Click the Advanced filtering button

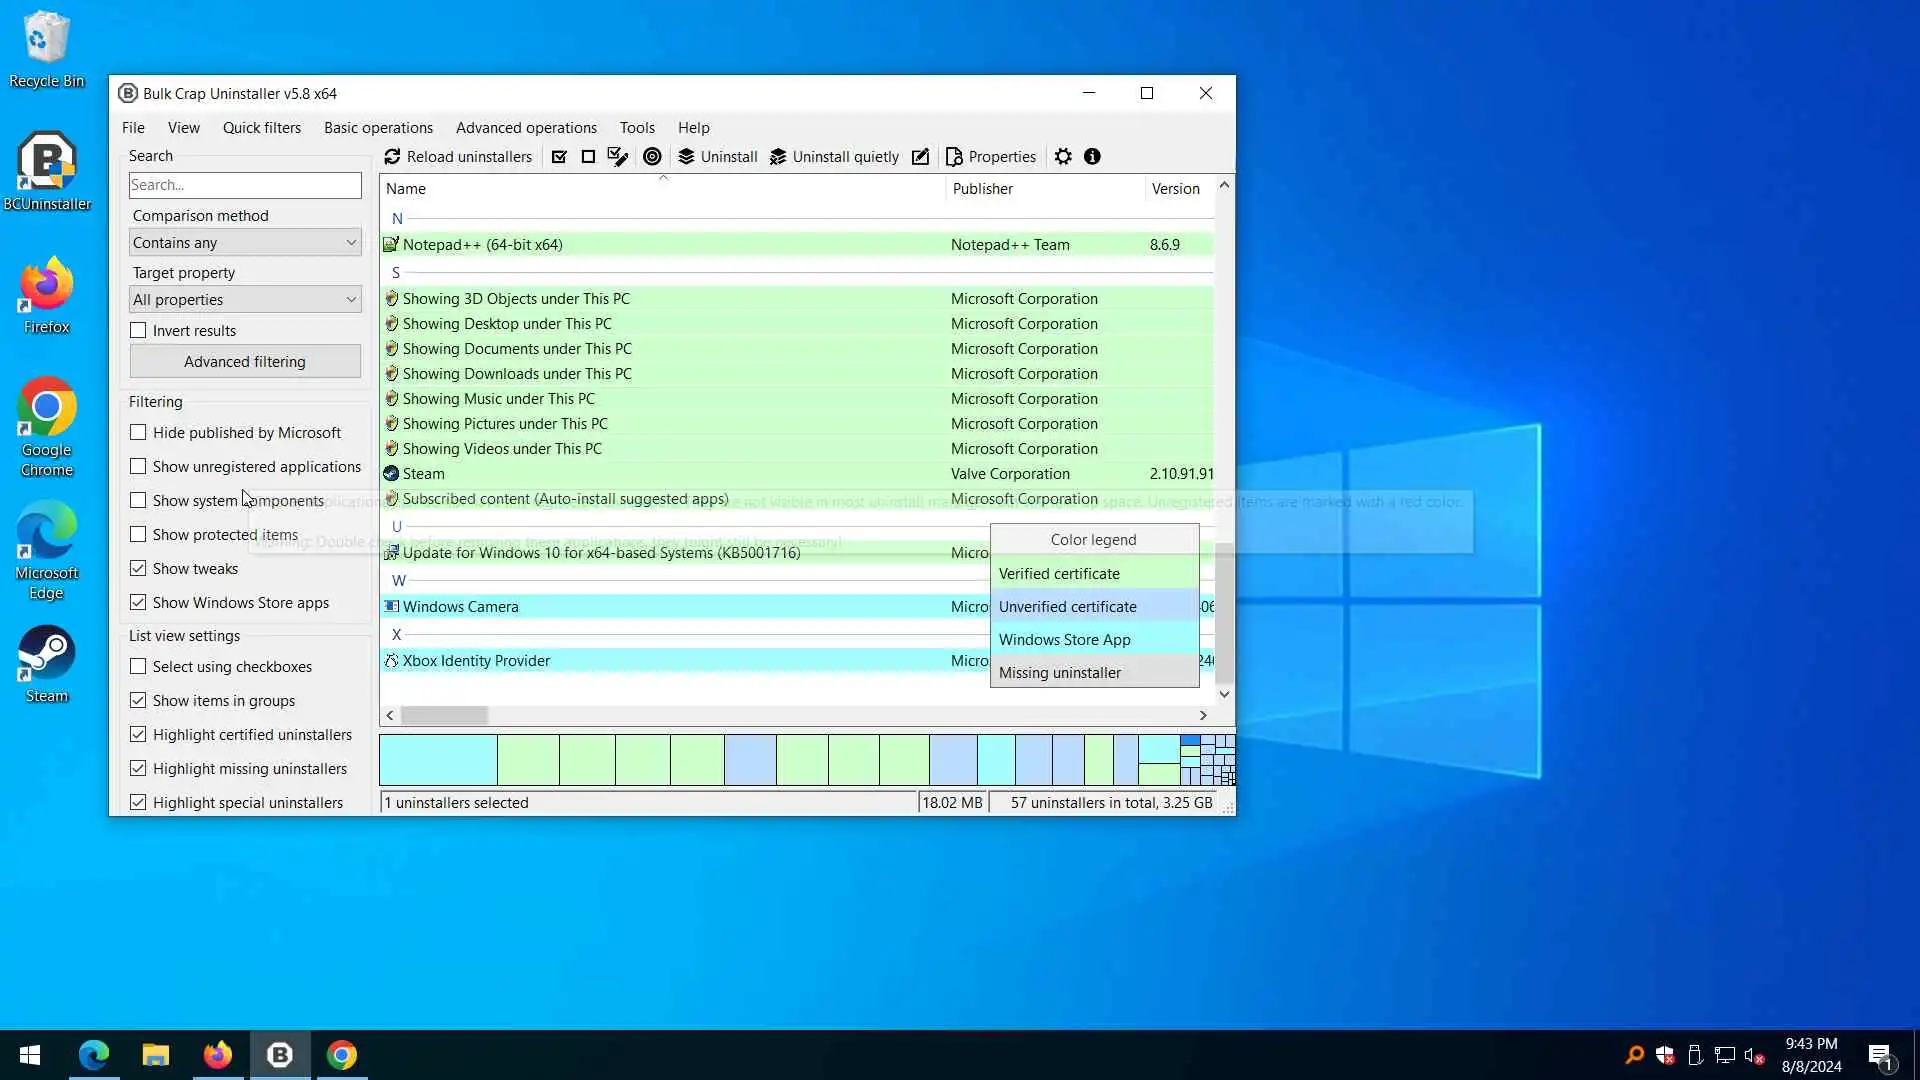tap(245, 362)
